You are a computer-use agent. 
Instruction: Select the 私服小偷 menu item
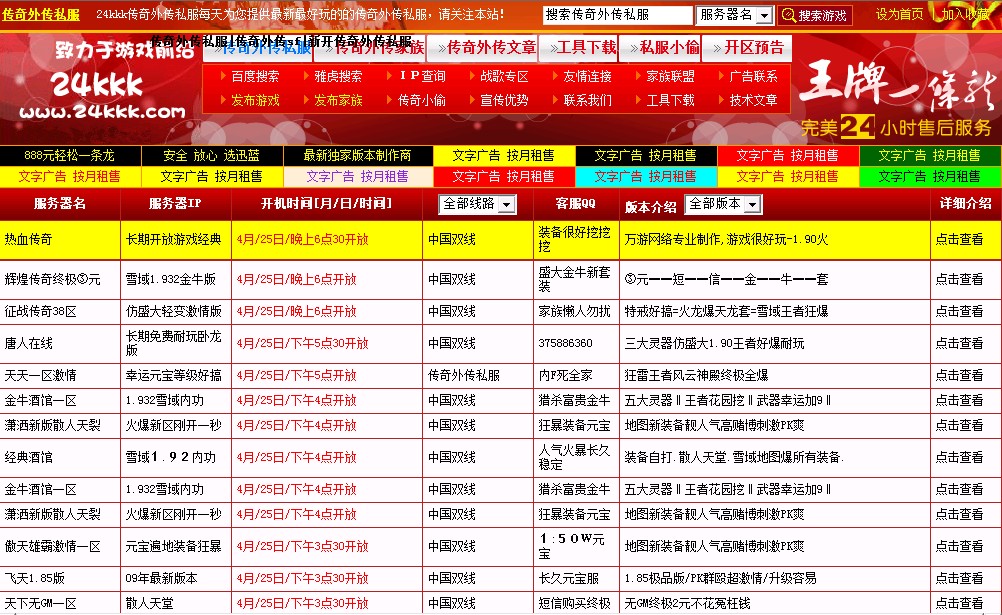click(x=660, y=47)
